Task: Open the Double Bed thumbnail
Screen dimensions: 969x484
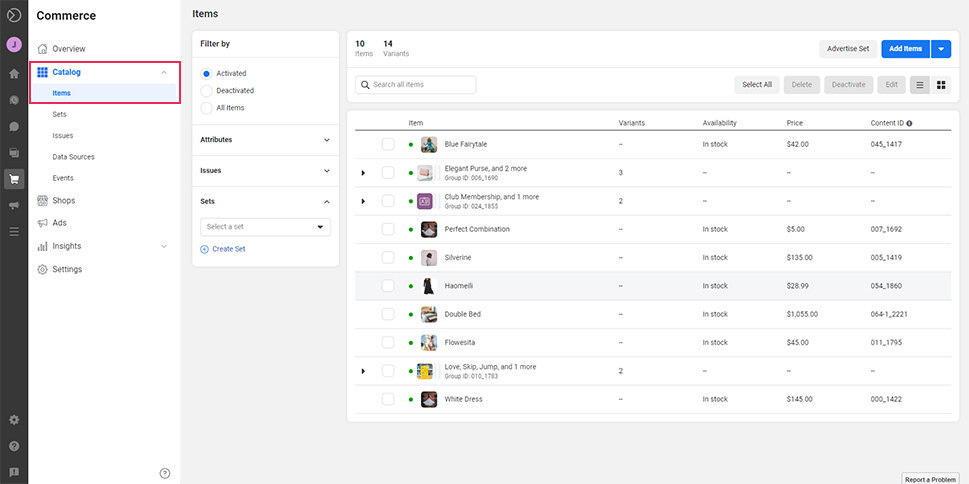Action: tap(429, 314)
